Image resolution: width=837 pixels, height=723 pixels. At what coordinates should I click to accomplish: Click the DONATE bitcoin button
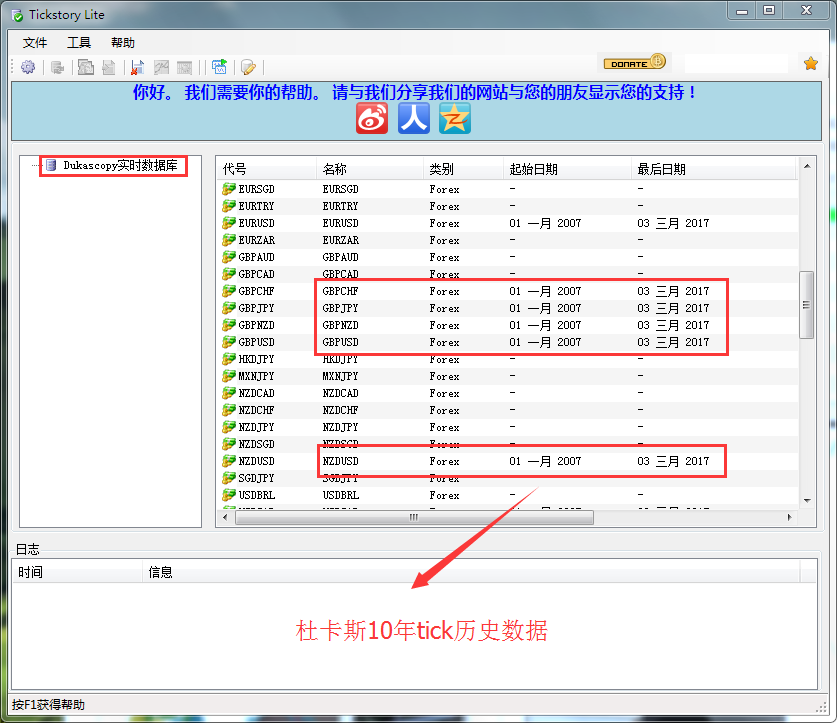tap(635, 62)
